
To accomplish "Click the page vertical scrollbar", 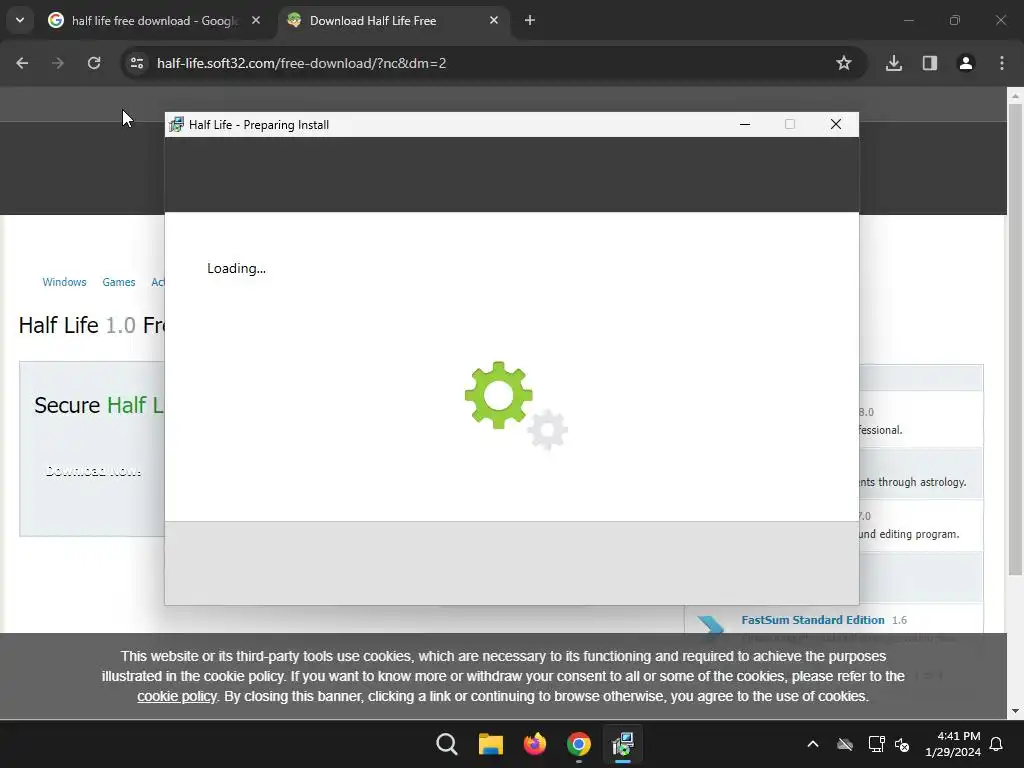I will [1015, 340].
